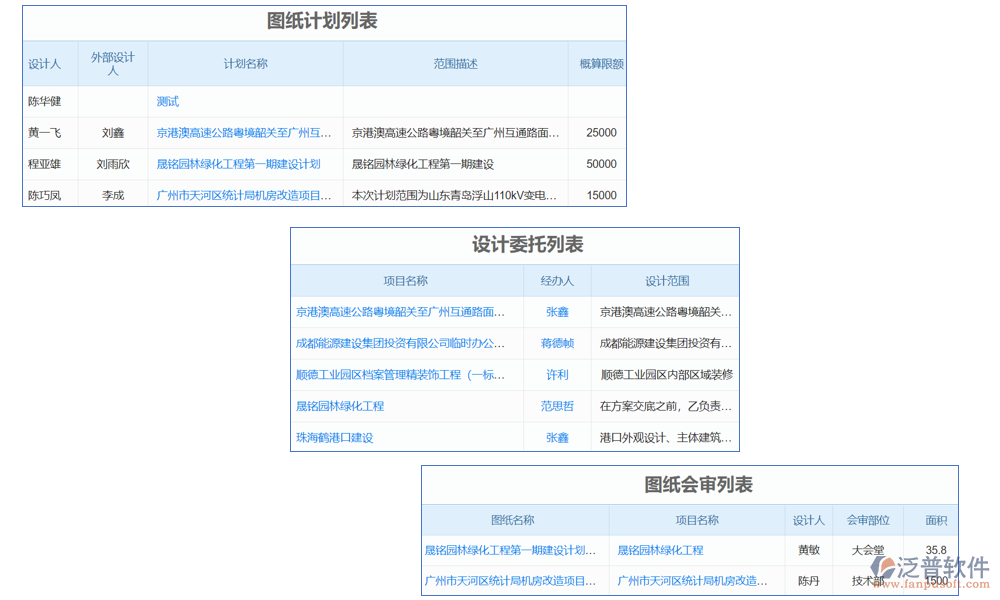This screenshot has height=600, width=1000.
Task: Open the 珠海鹤港口建设 project link
Action: [x=334, y=438]
